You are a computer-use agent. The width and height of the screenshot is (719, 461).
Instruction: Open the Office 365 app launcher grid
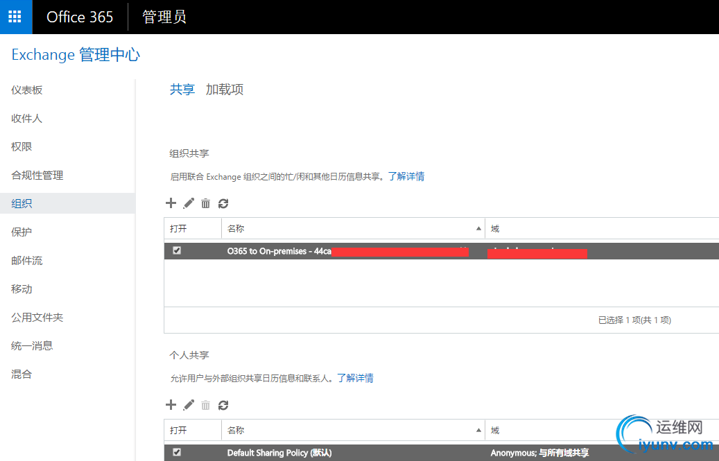pyautogui.click(x=15, y=17)
